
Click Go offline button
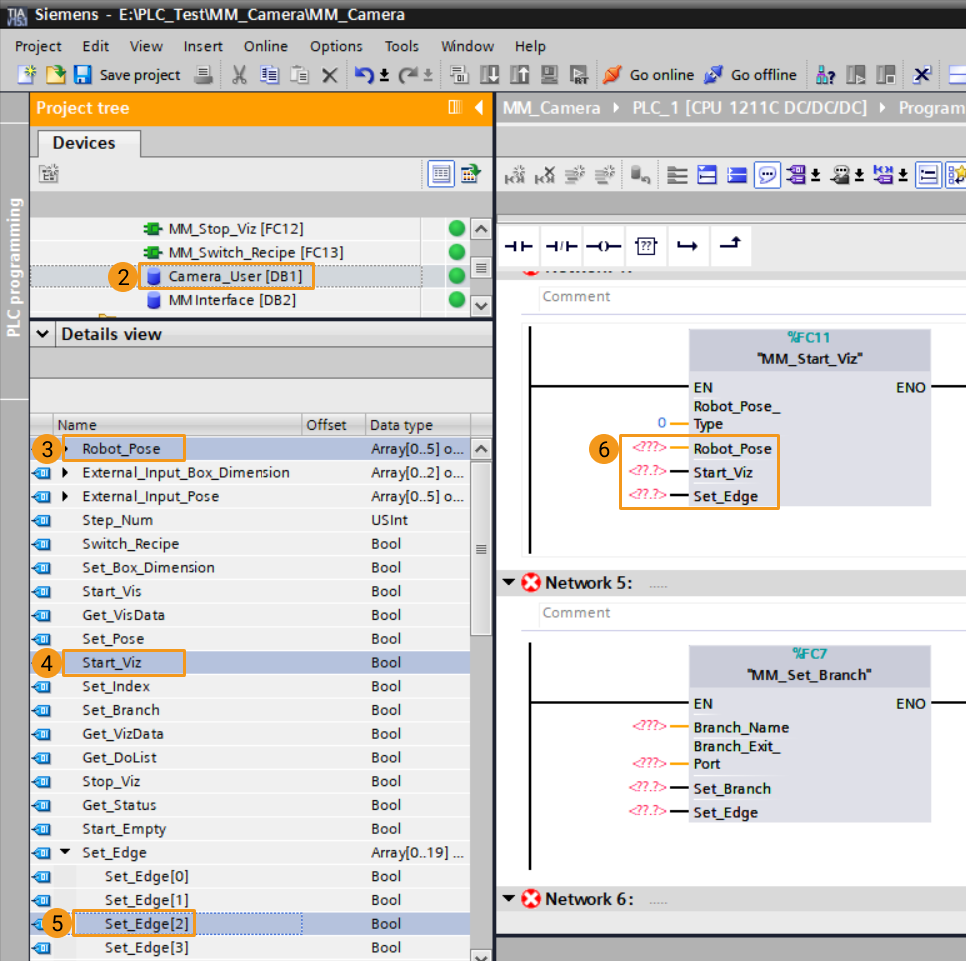pos(752,75)
